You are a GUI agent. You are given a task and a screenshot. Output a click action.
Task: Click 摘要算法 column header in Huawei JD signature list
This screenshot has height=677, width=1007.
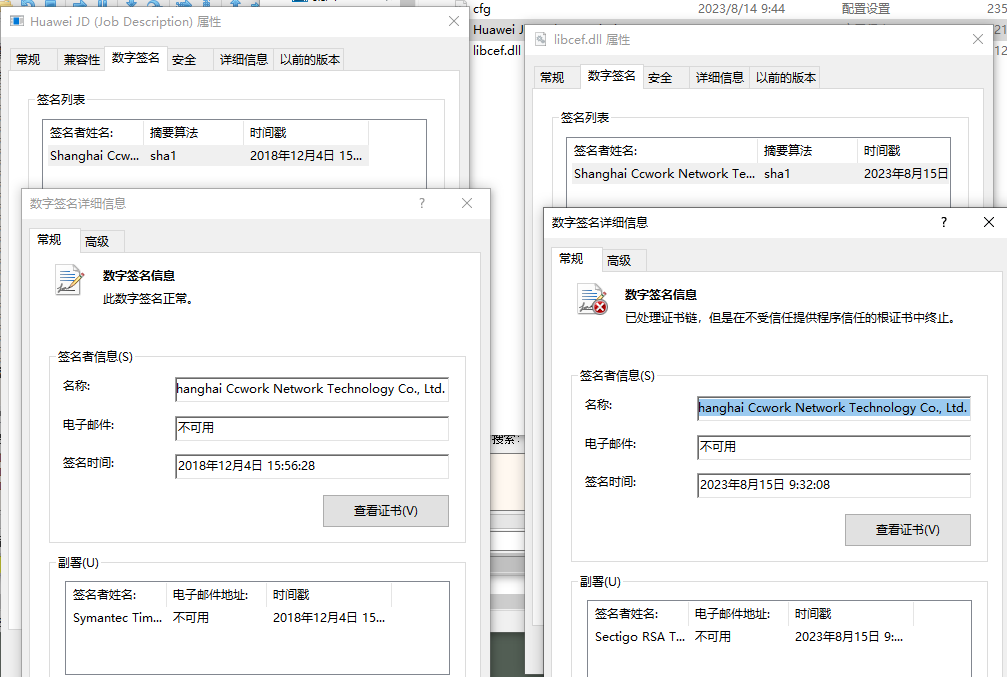tap(194, 133)
